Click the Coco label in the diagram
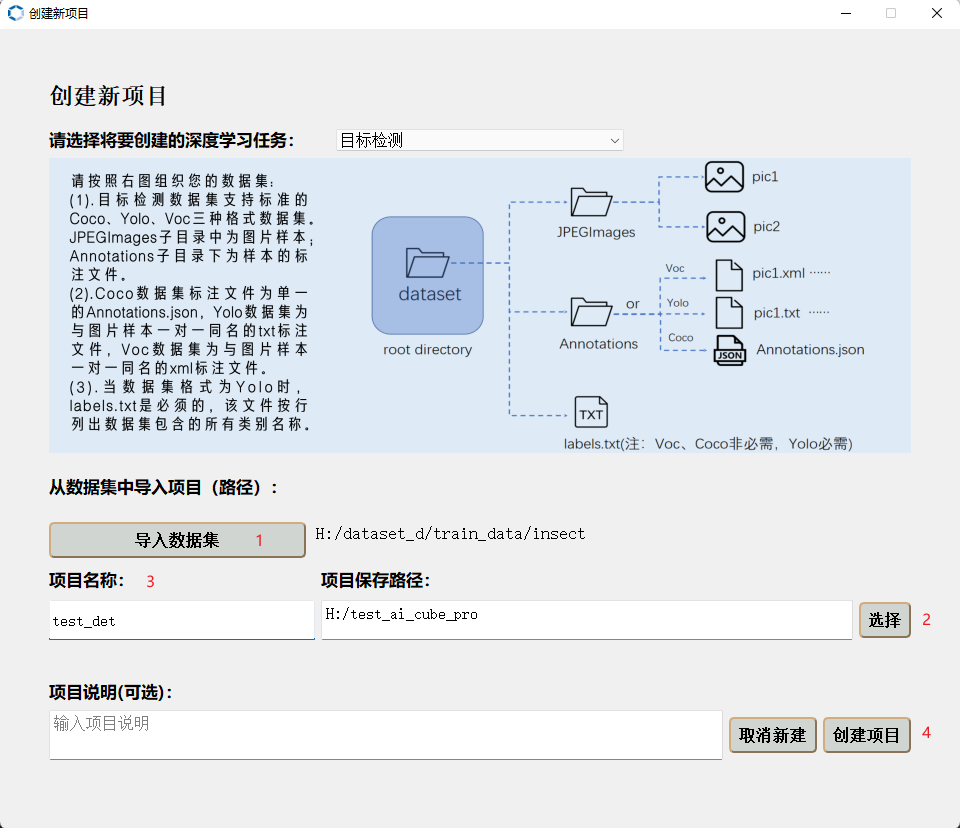The image size is (960, 828). [680, 337]
